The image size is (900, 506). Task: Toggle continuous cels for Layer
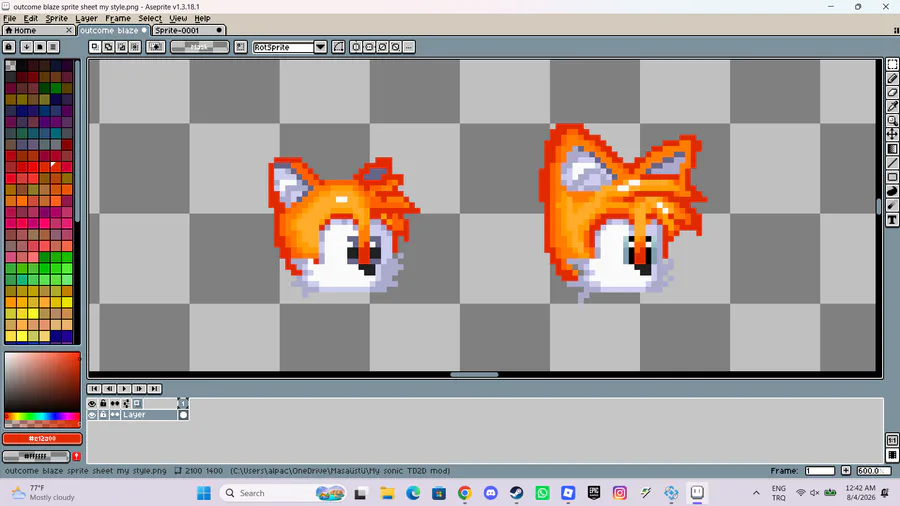115,415
